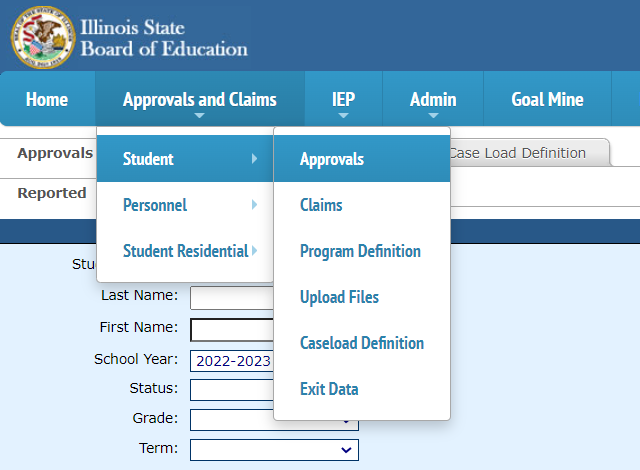The width and height of the screenshot is (640, 470).
Task: Focus the First Name text box
Action: (232, 329)
